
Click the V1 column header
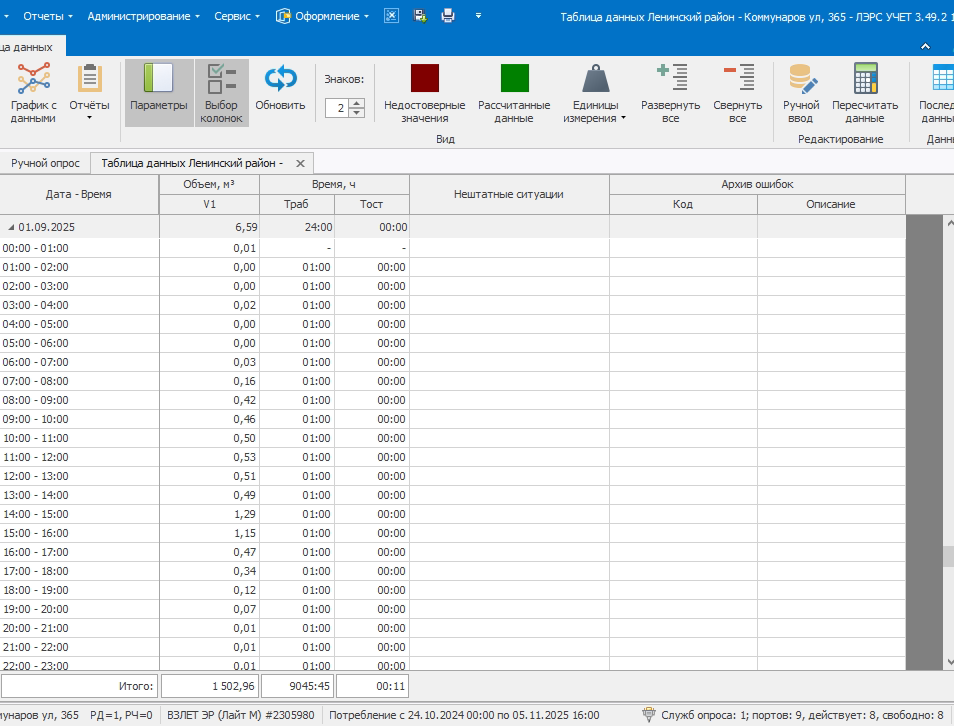point(209,204)
